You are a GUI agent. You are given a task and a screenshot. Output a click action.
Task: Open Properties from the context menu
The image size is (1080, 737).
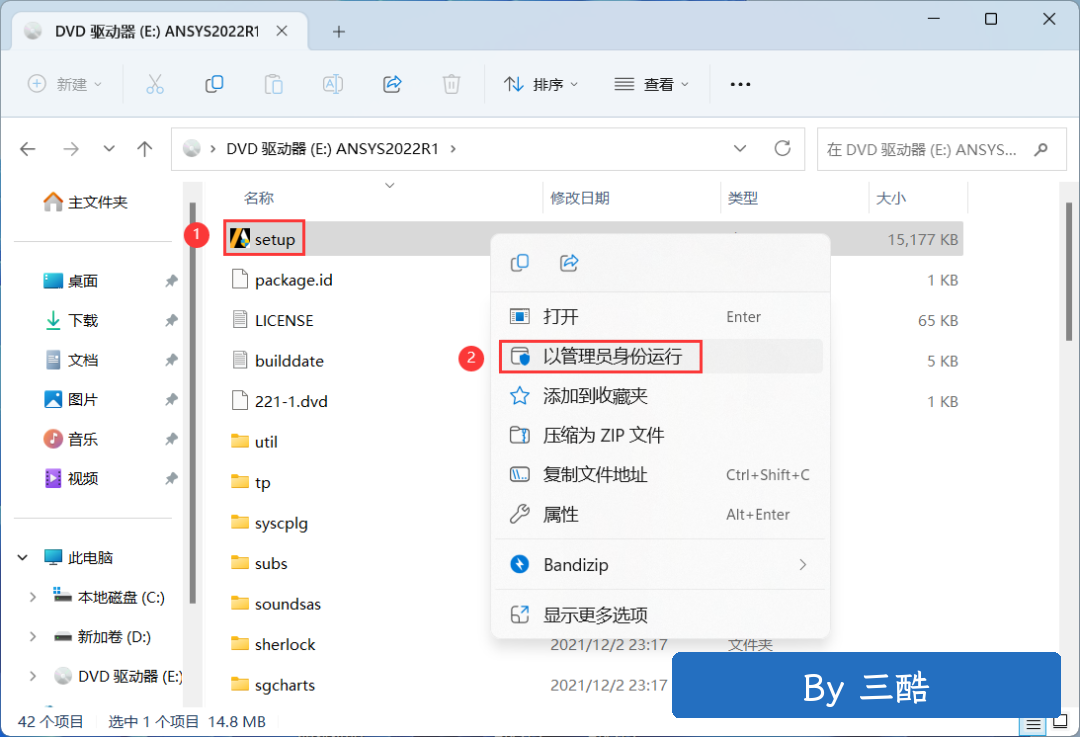(660, 515)
